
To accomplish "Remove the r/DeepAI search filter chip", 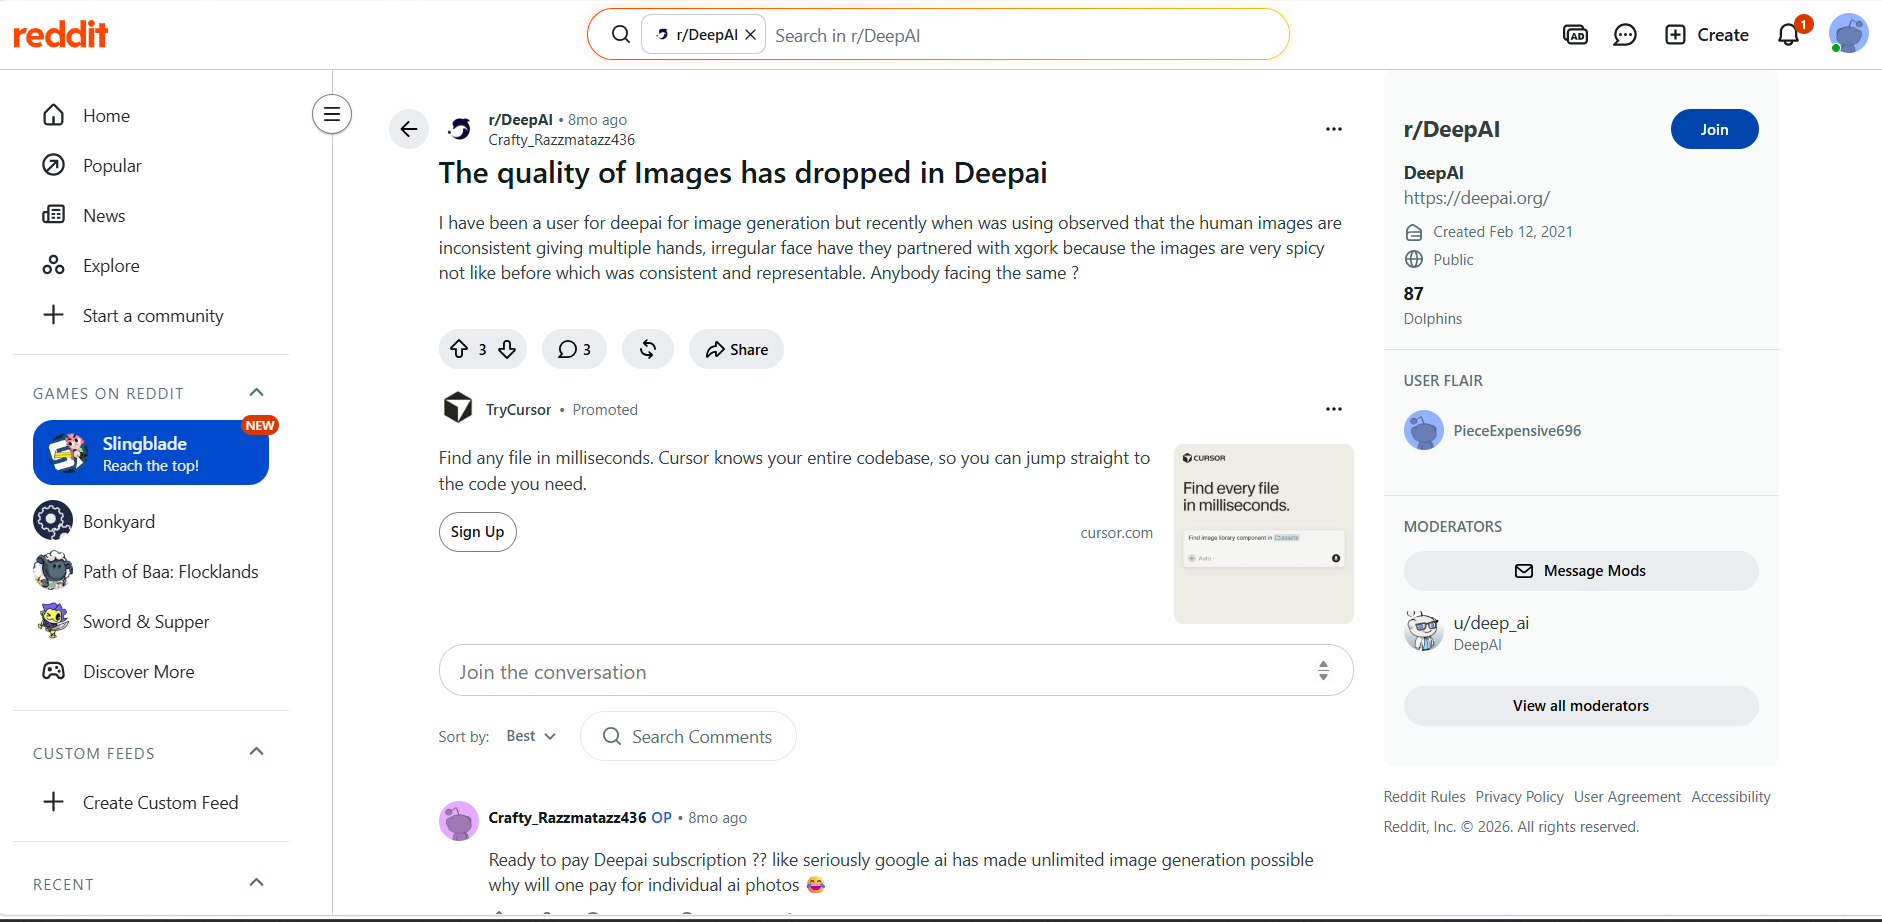I will pos(751,35).
